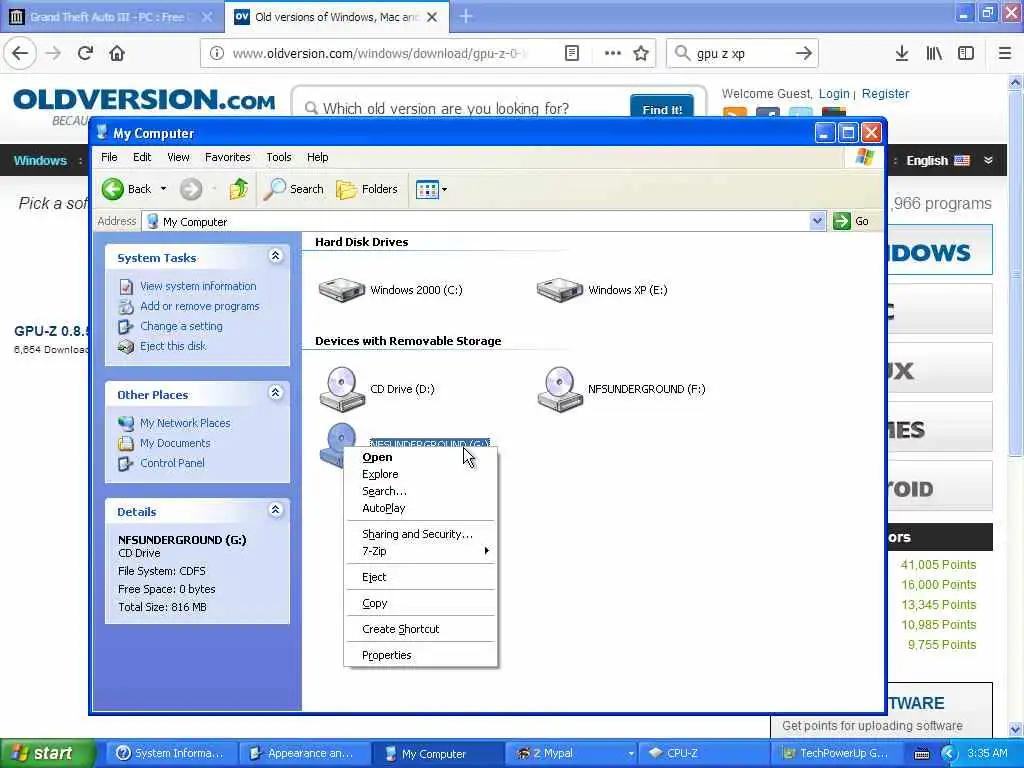Screen dimensions: 1024x768
Task: Click the green Go button
Action: [851, 221]
